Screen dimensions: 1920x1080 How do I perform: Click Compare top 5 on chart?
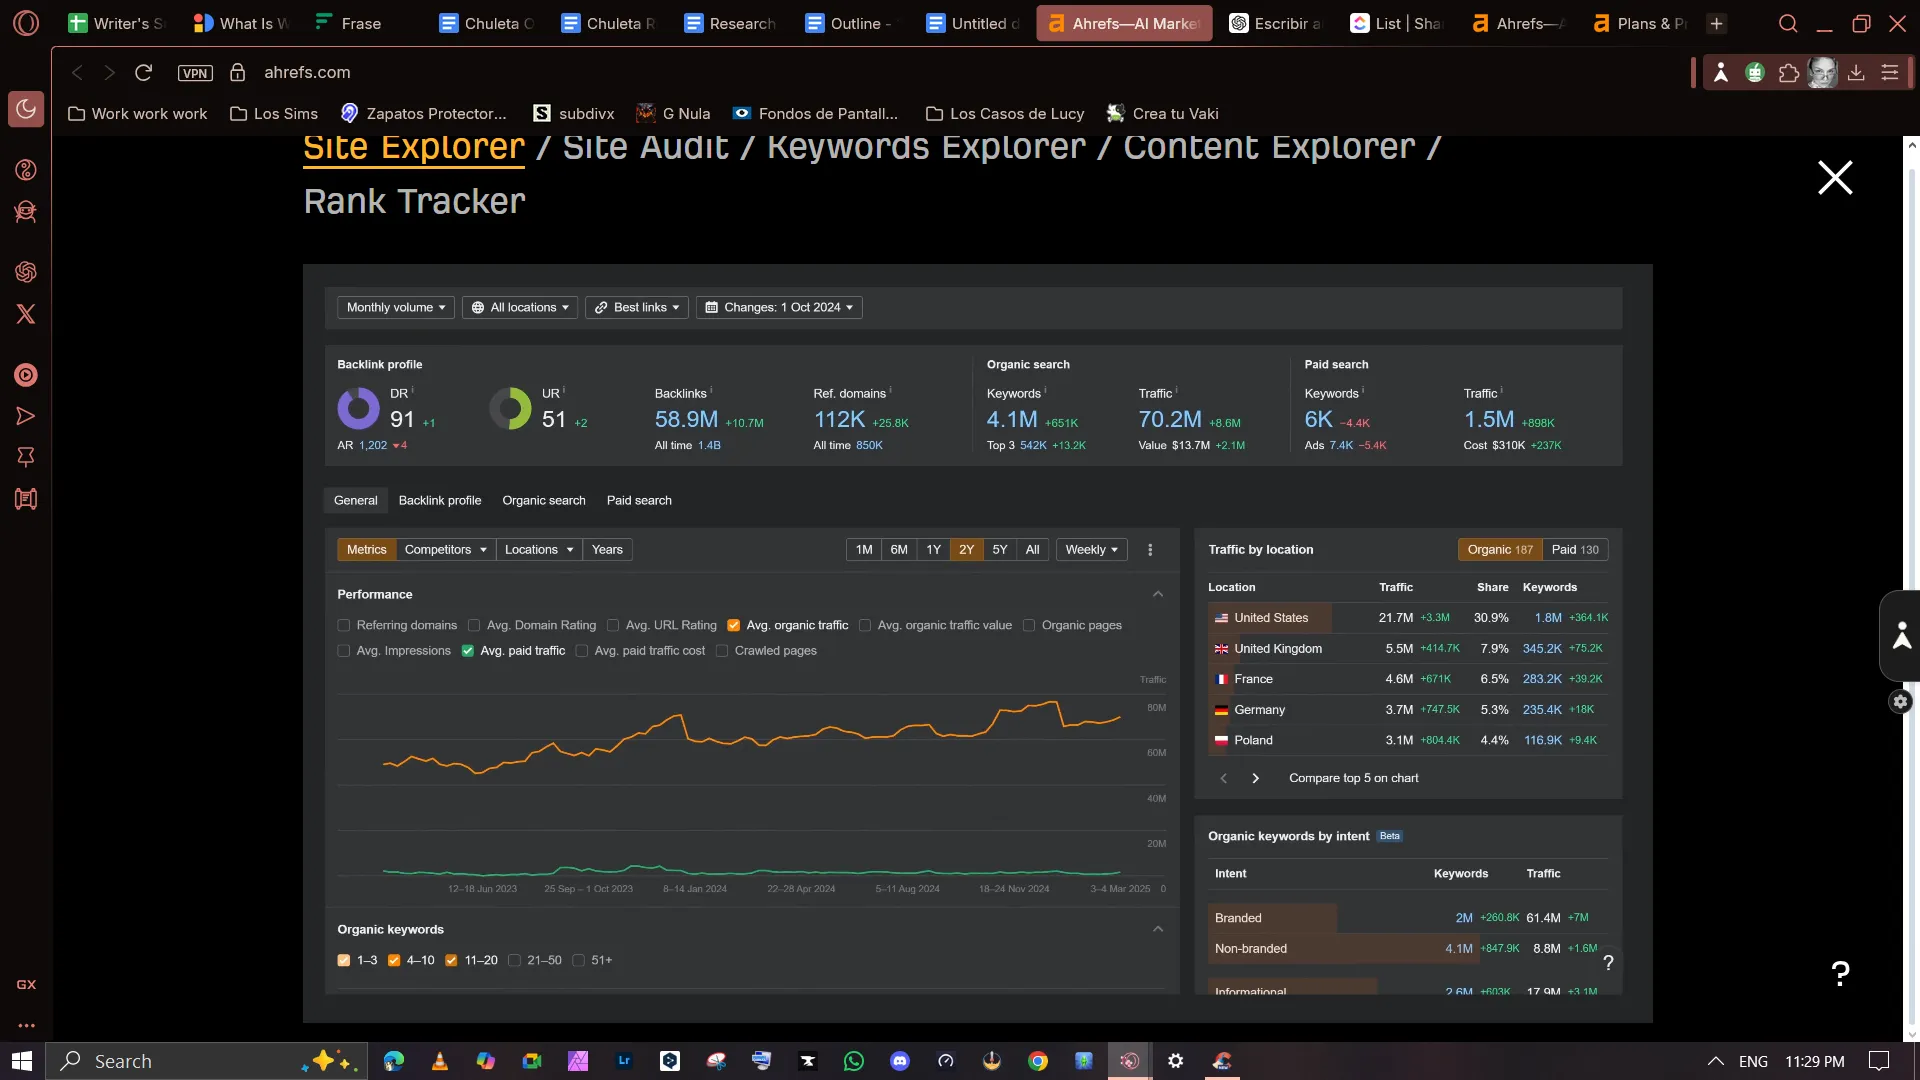pyautogui.click(x=1353, y=779)
